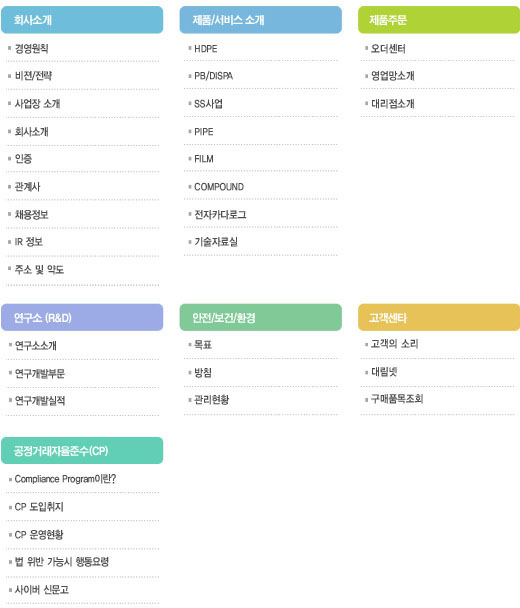Viewport: 520px width, 608px height.
Task: Click the green 제품주문 header
Action: [439, 20]
